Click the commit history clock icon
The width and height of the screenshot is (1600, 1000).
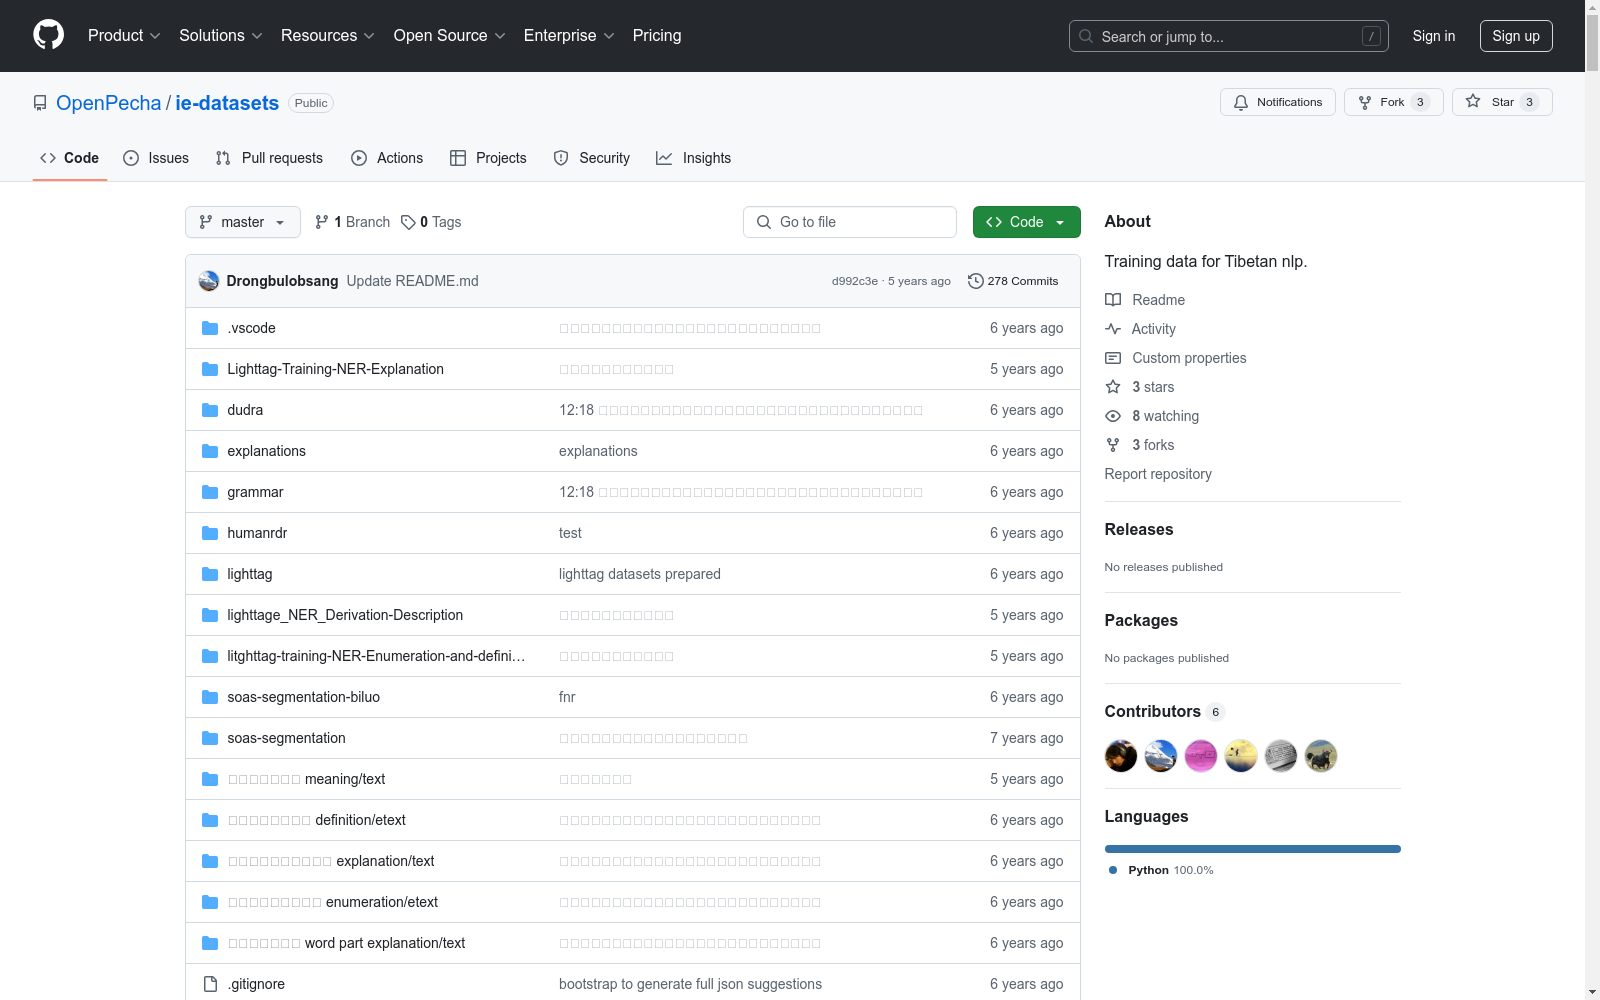coord(976,281)
